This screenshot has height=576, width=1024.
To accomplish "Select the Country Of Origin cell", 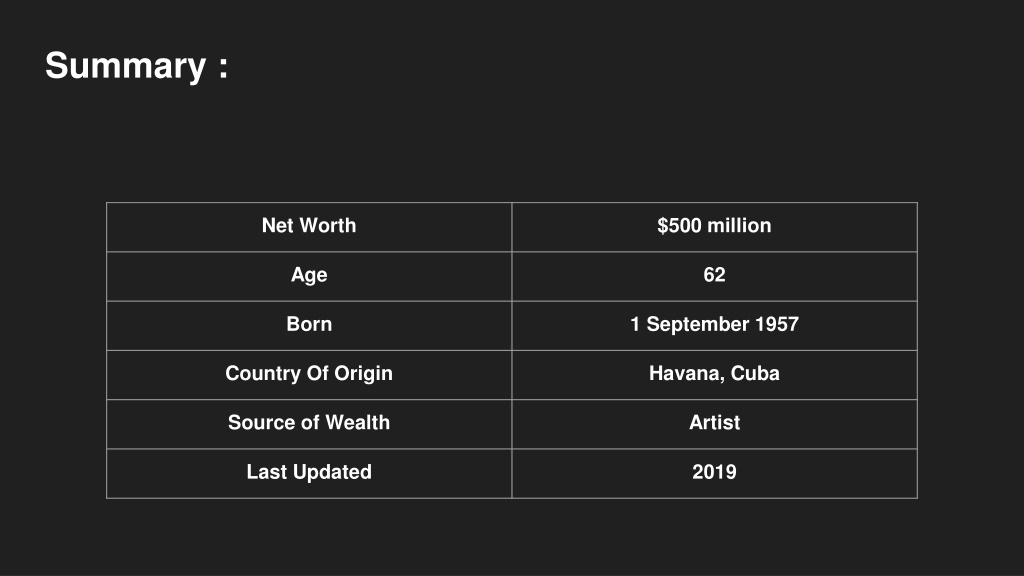I will [309, 375].
